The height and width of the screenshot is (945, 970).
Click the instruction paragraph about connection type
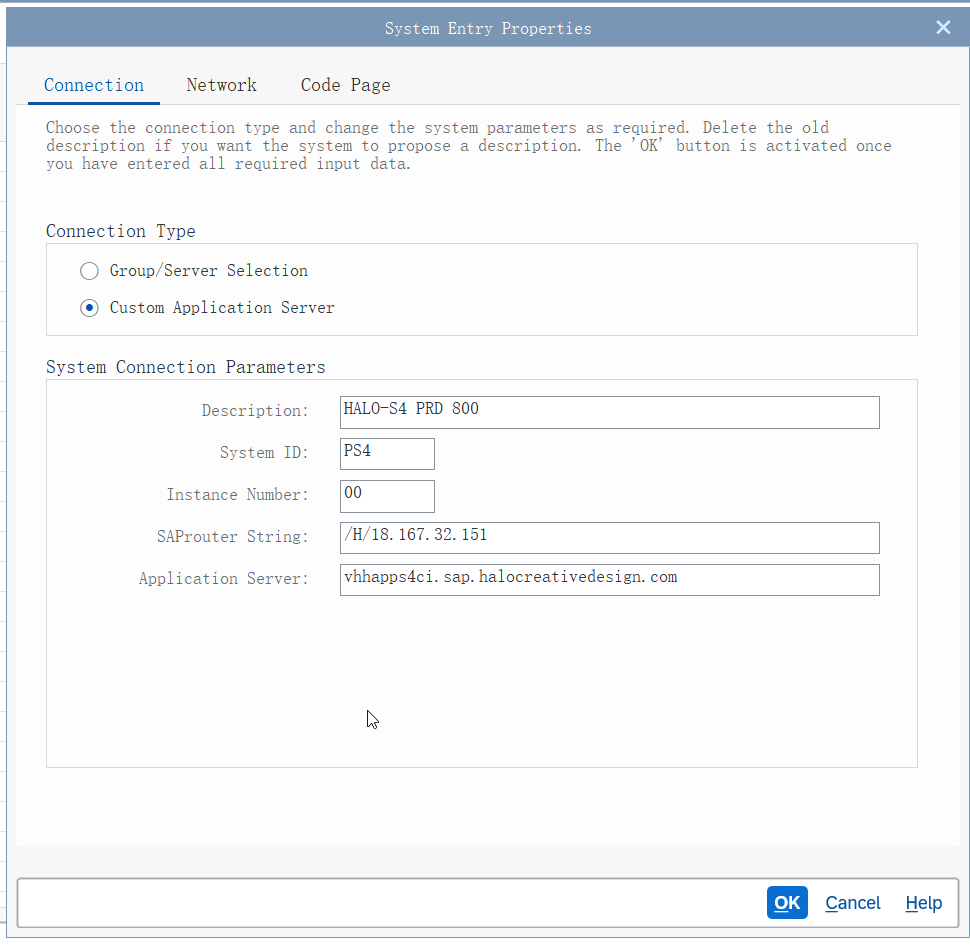pos(468,146)
